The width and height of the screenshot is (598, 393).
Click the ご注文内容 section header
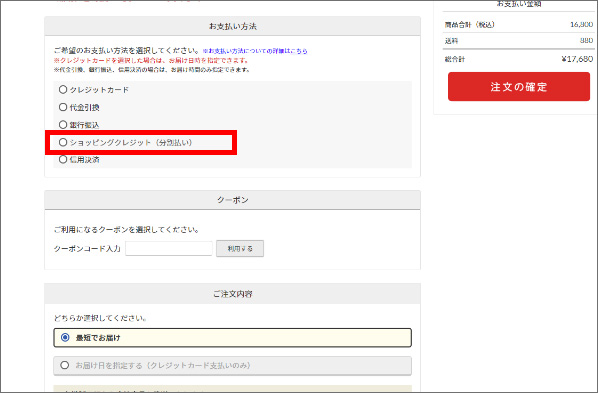[x=233, y=294]
